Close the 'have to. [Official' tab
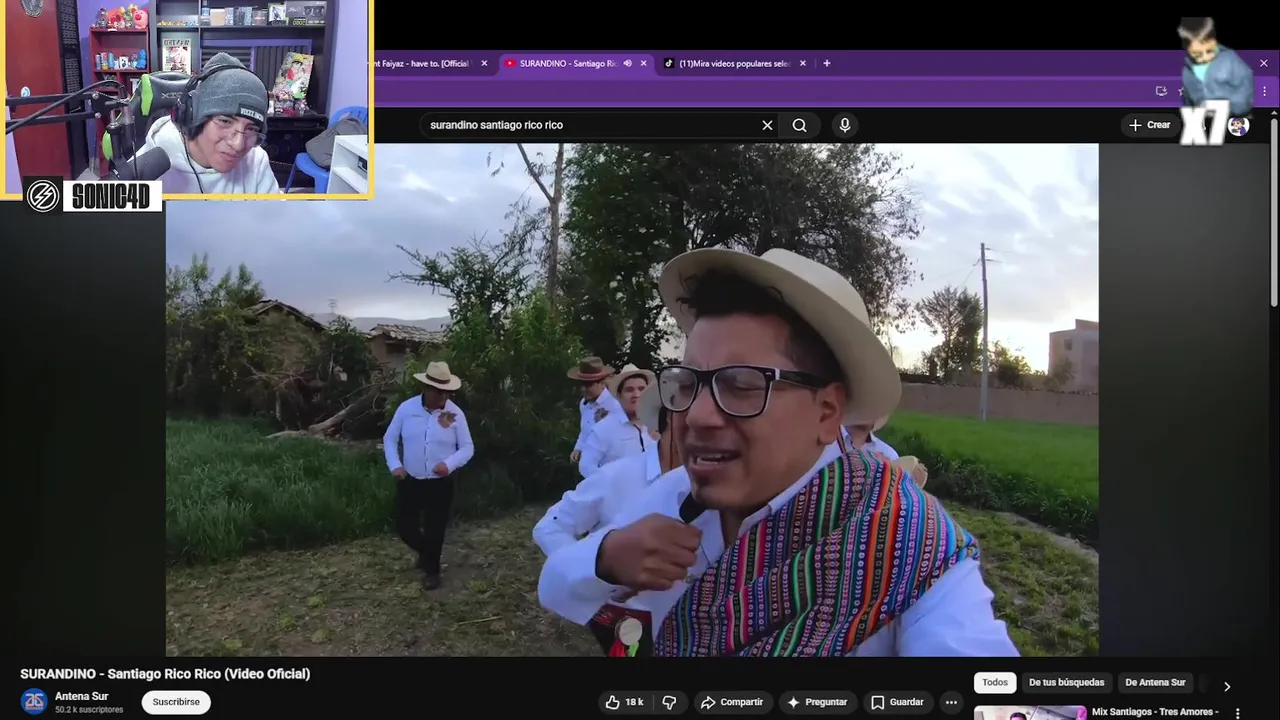Image resolution: width=1280 pixels, height=720 pixels. (484, 63)
